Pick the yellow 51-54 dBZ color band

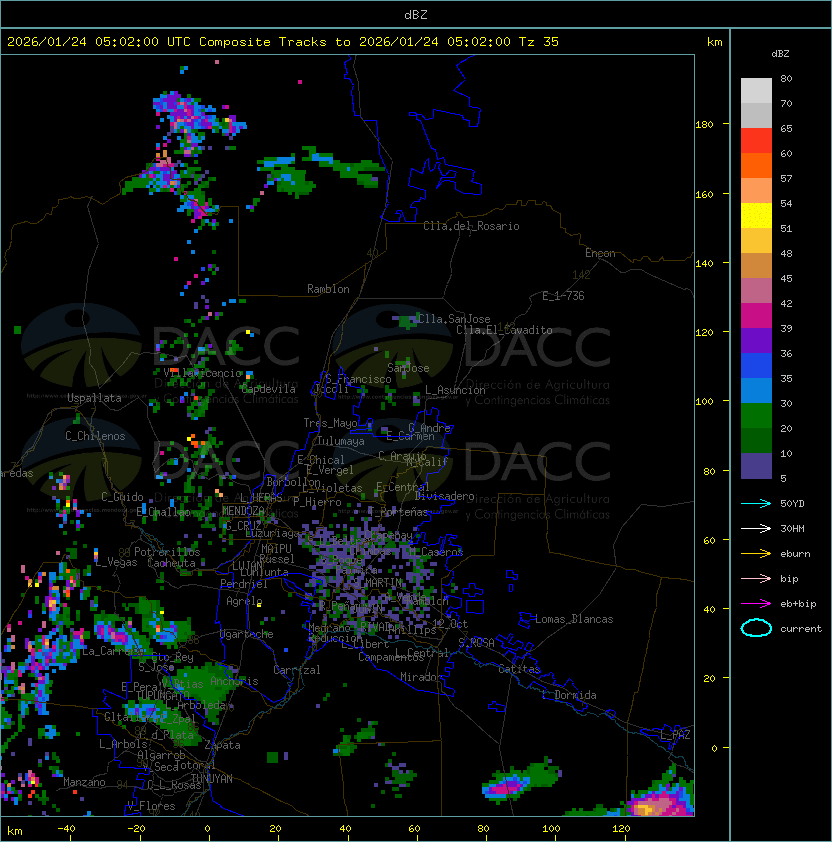coord(756,216)
